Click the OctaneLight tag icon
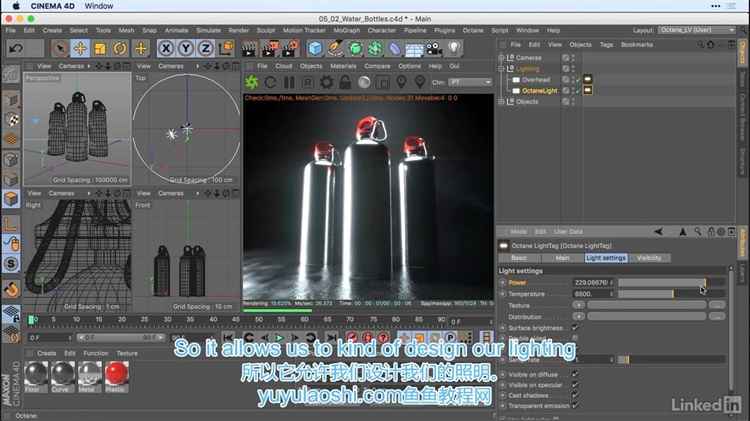This screenshot has width=750, height=421. click(588, 90)
